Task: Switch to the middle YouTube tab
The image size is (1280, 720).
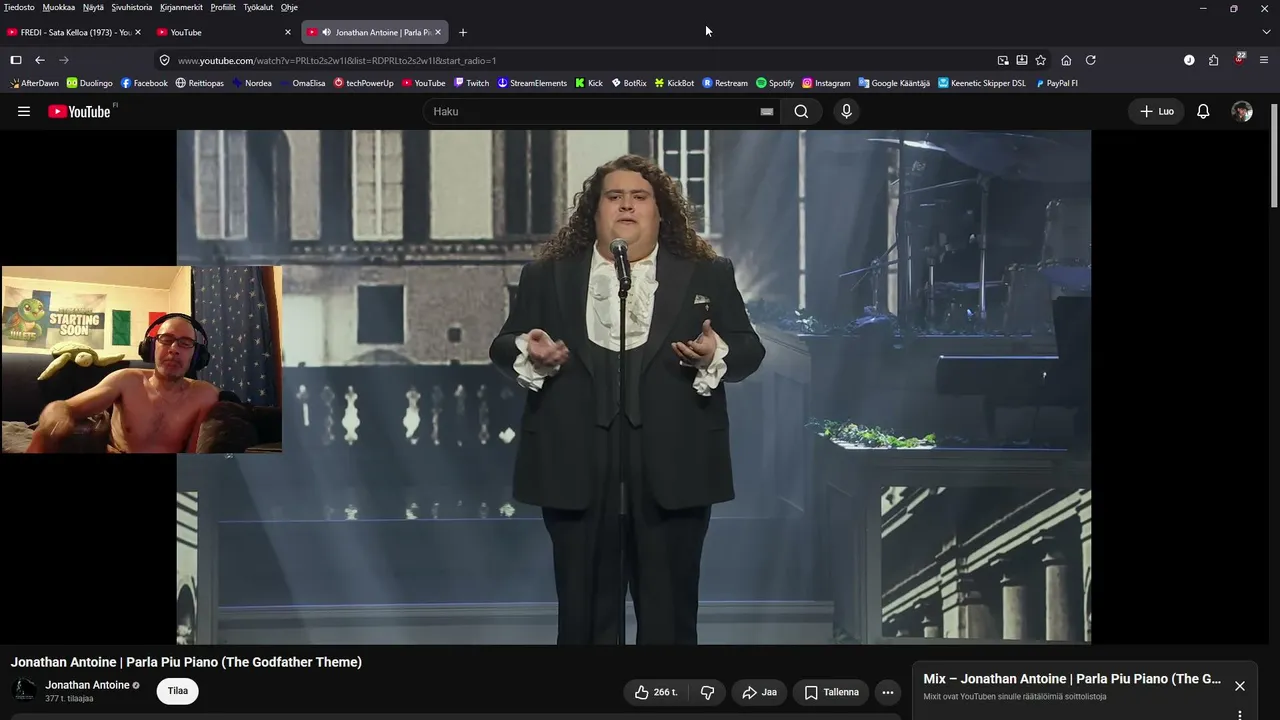Action: pos(224,32)
